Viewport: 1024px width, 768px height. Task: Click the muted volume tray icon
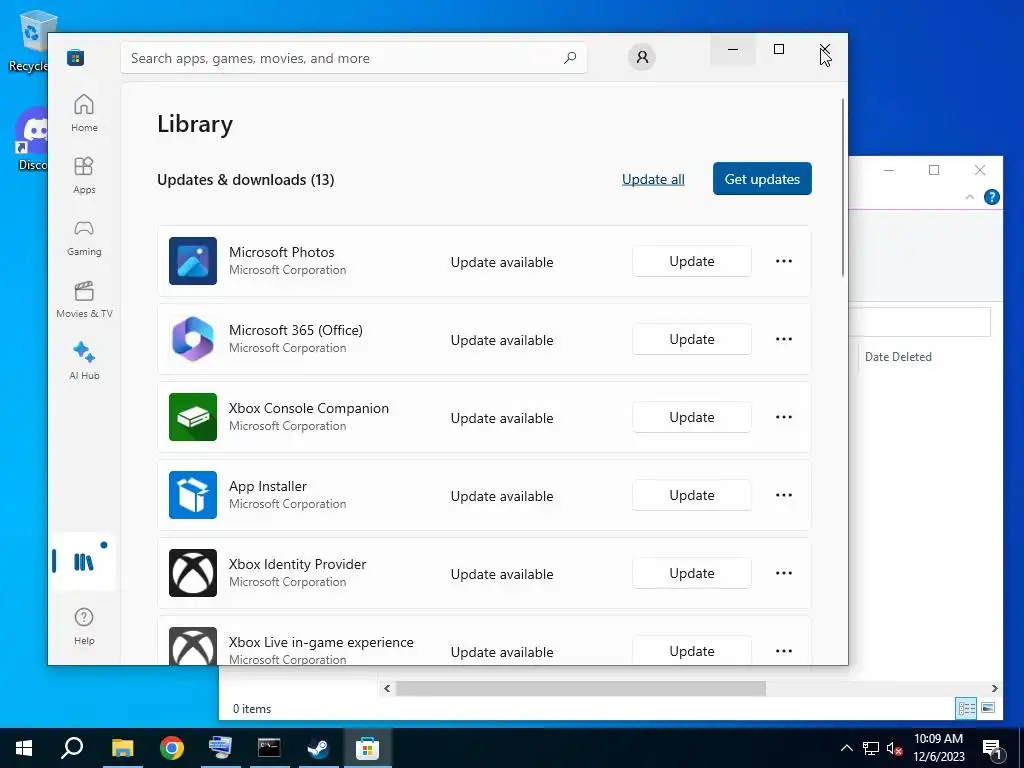[895, 748]
